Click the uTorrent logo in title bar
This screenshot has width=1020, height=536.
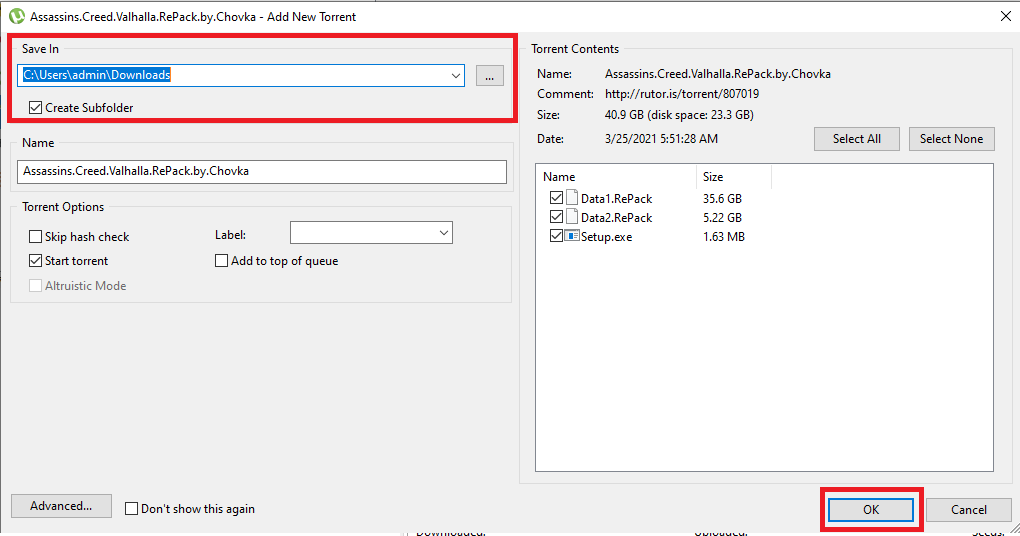(x=16, y=16)
